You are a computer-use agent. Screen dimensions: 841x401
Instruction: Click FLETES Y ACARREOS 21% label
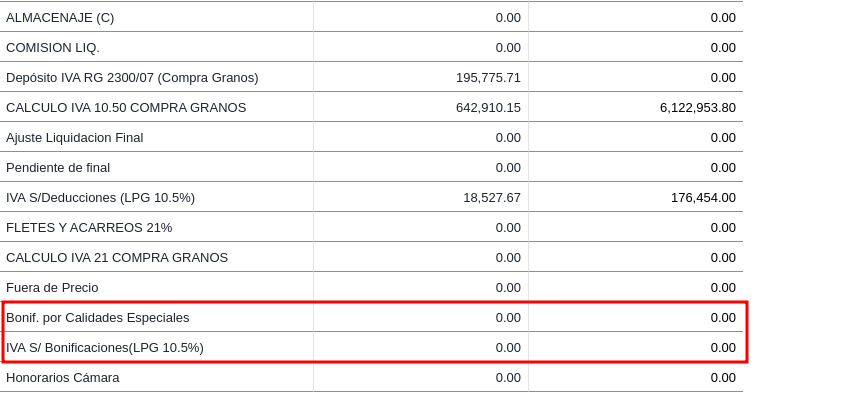pyautogui.click(x=89, y=227)
